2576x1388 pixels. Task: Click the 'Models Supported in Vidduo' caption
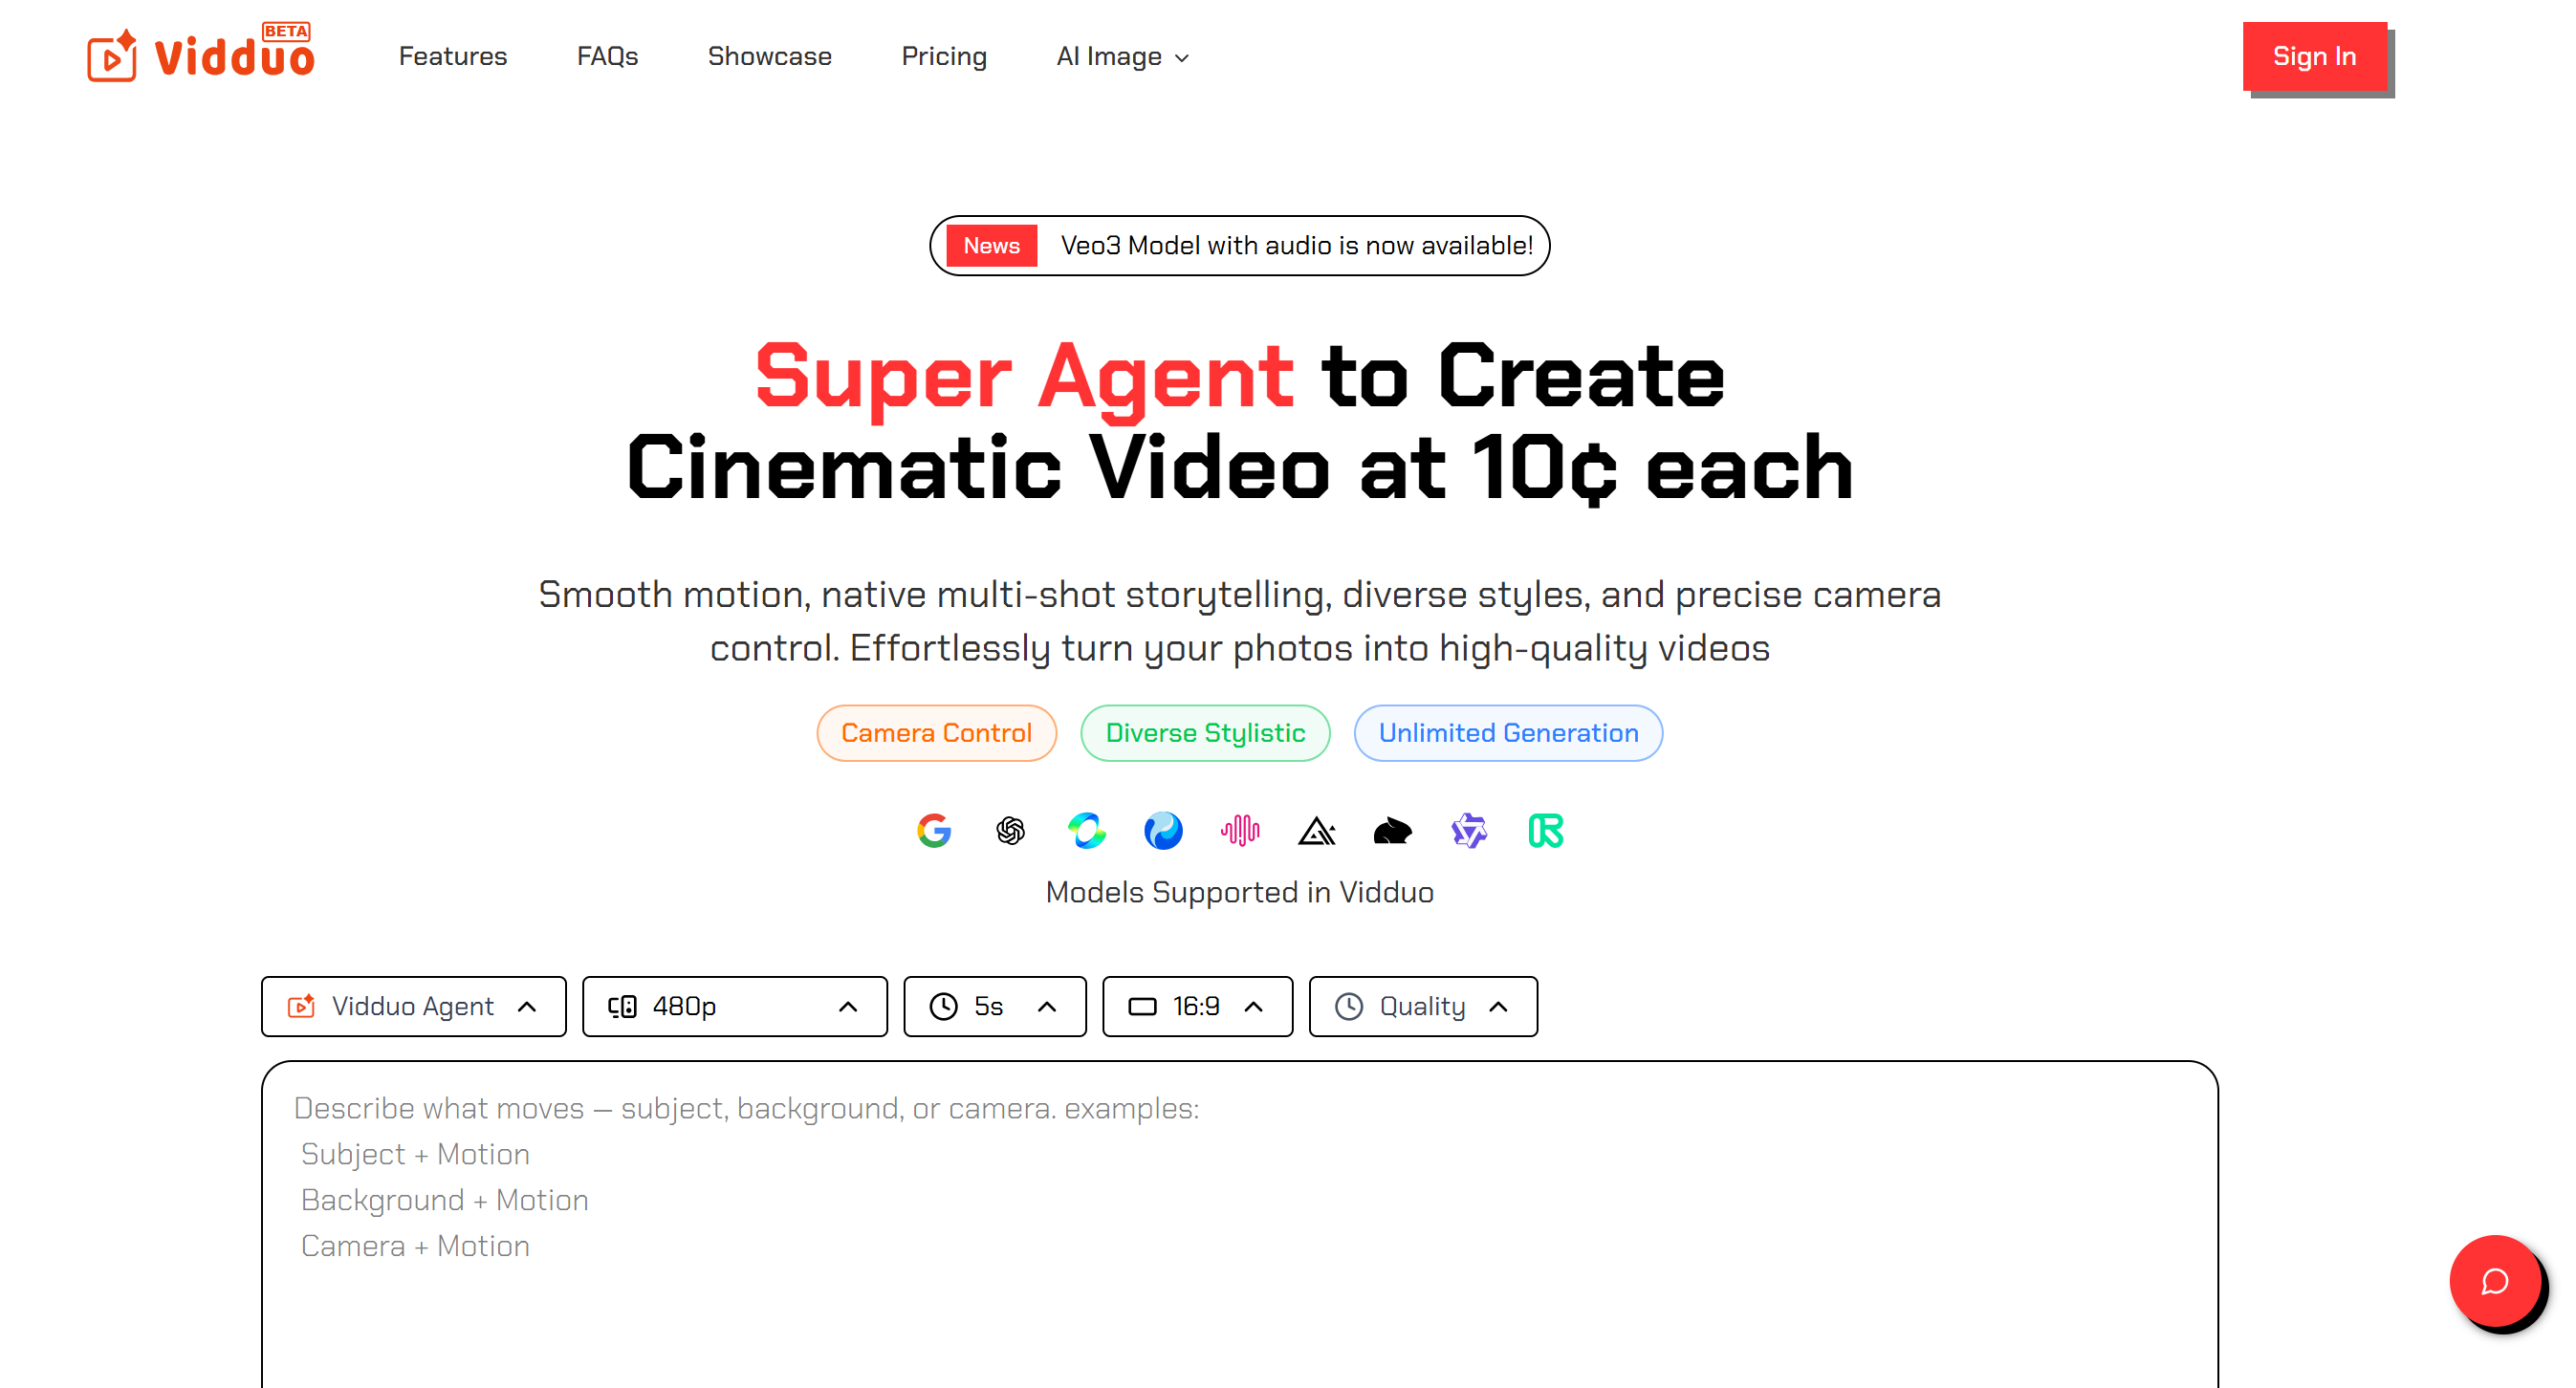pyautogui.click(x=1240, y=892)
